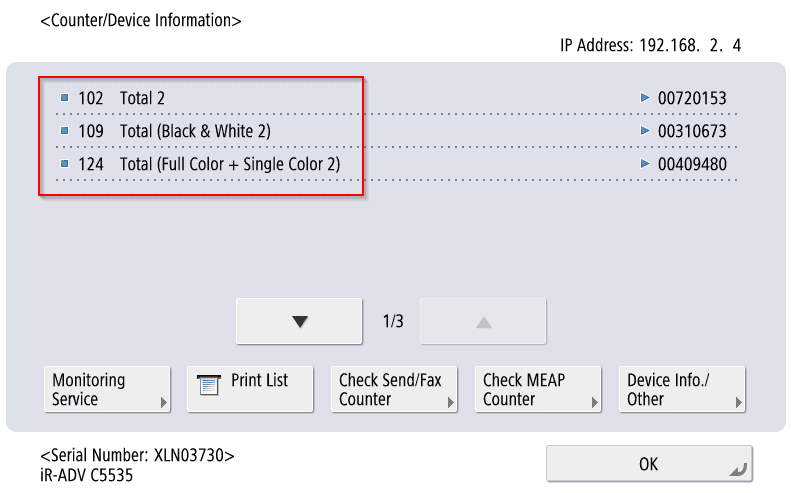Screen dimensions: 791x493
Task: Open the Monitoring Service submenu
Action: coord(107,390)
